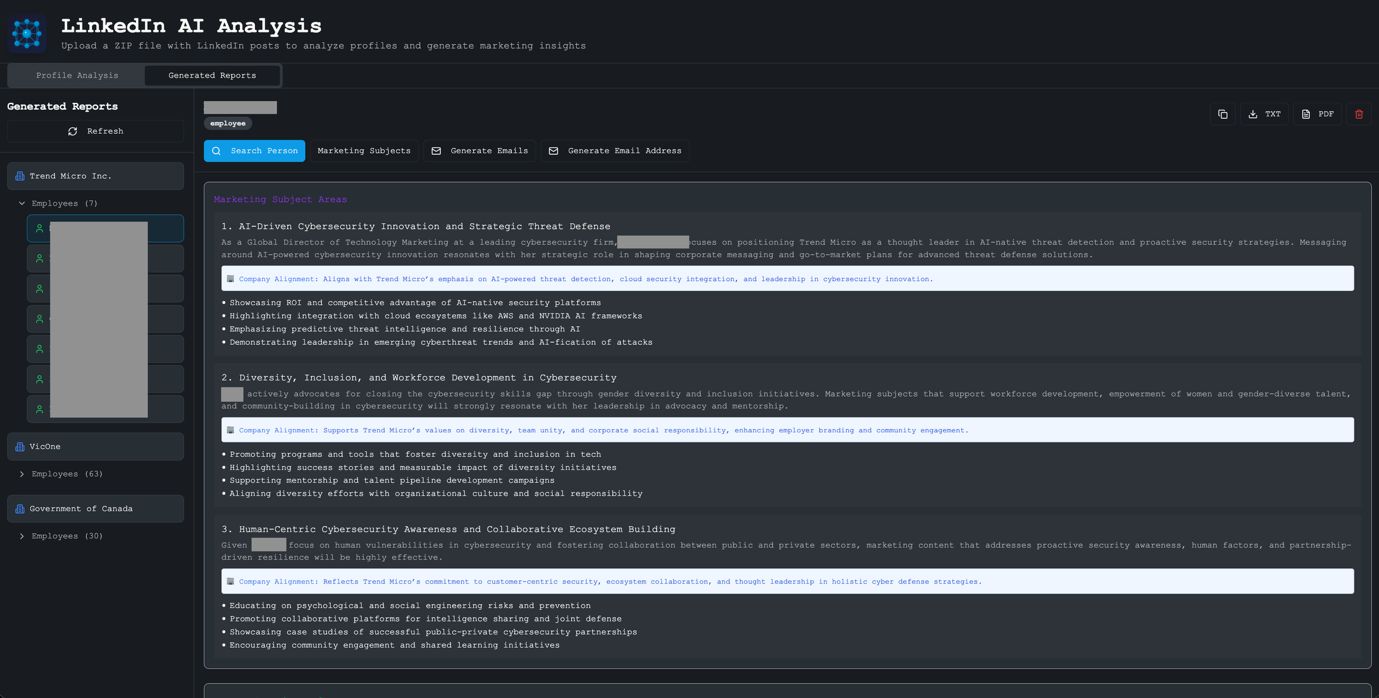This screenshot has height=698, width=1379.
Task: Open Marketing Subjects section
Action: point(364,151)
